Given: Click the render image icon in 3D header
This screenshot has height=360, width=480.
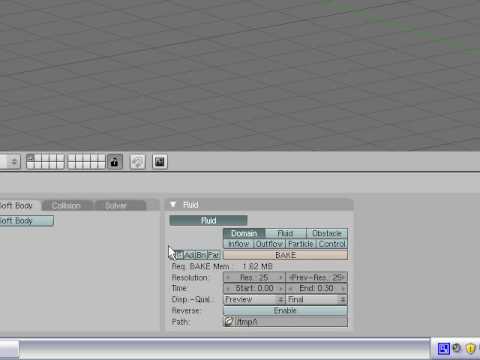Looking at the screenshot, I should pos(160,162).
